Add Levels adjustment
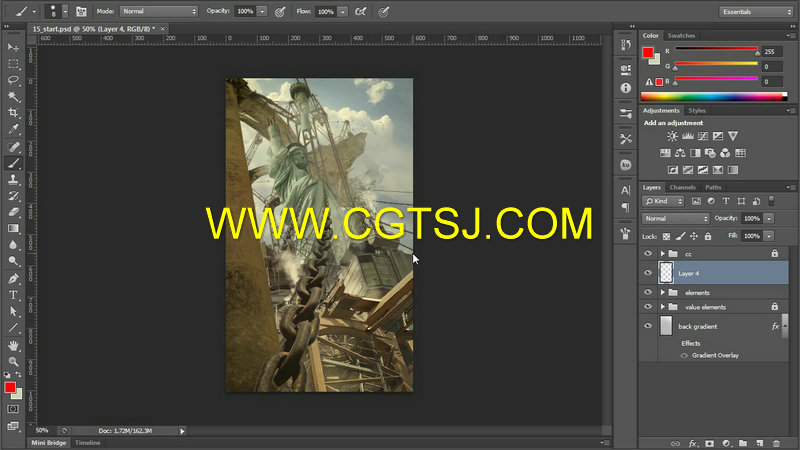The width and height of the screenshot is (800, 450). [688, 136]
